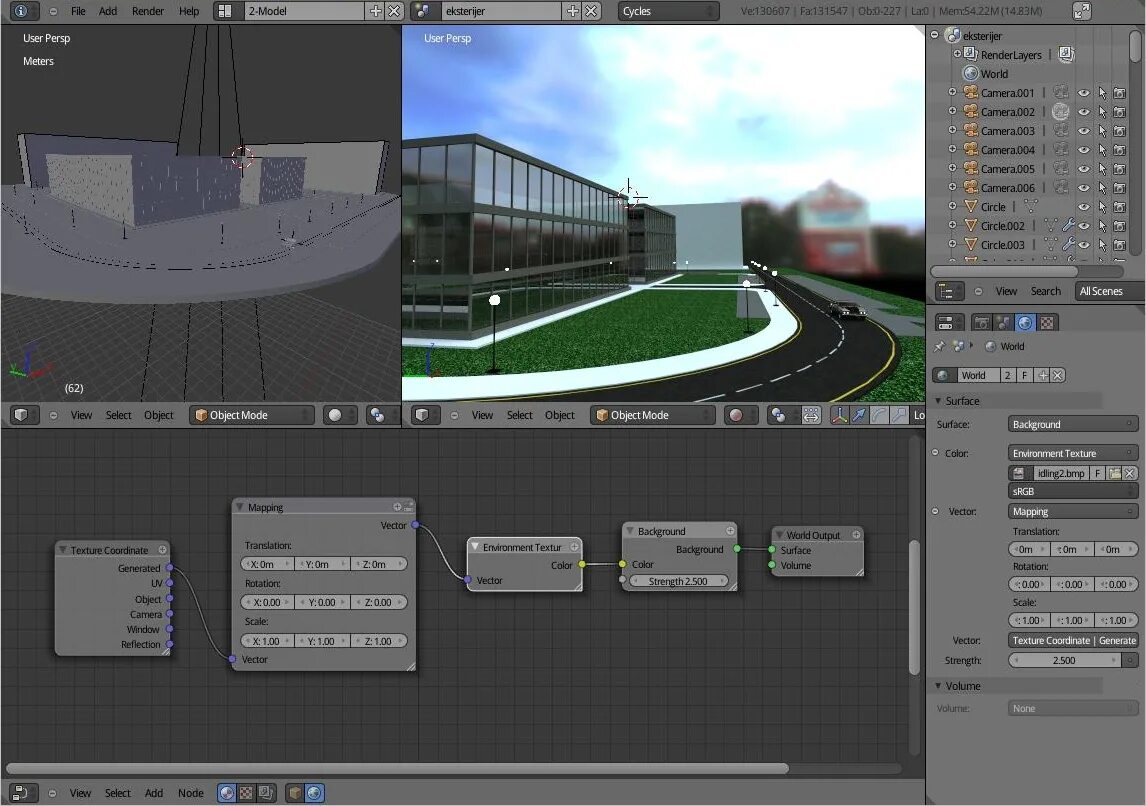Open left viewport shading mode selector
The width and height of the screenshot is (1146, 806).
click(340, 415)
